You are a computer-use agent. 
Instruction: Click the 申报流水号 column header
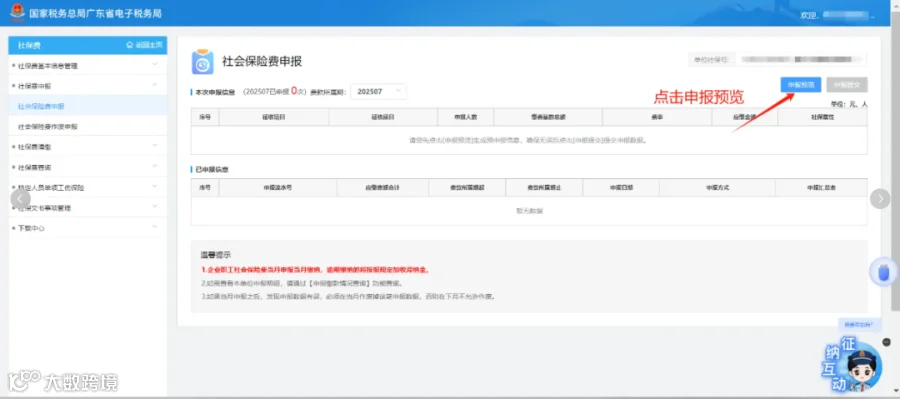click(x=278, y=188)
